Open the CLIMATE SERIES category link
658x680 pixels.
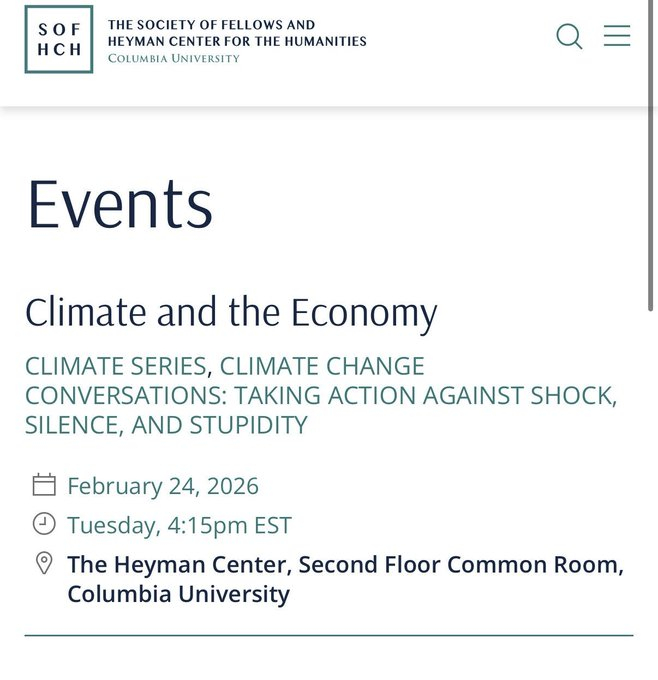[x=116, y=366]
